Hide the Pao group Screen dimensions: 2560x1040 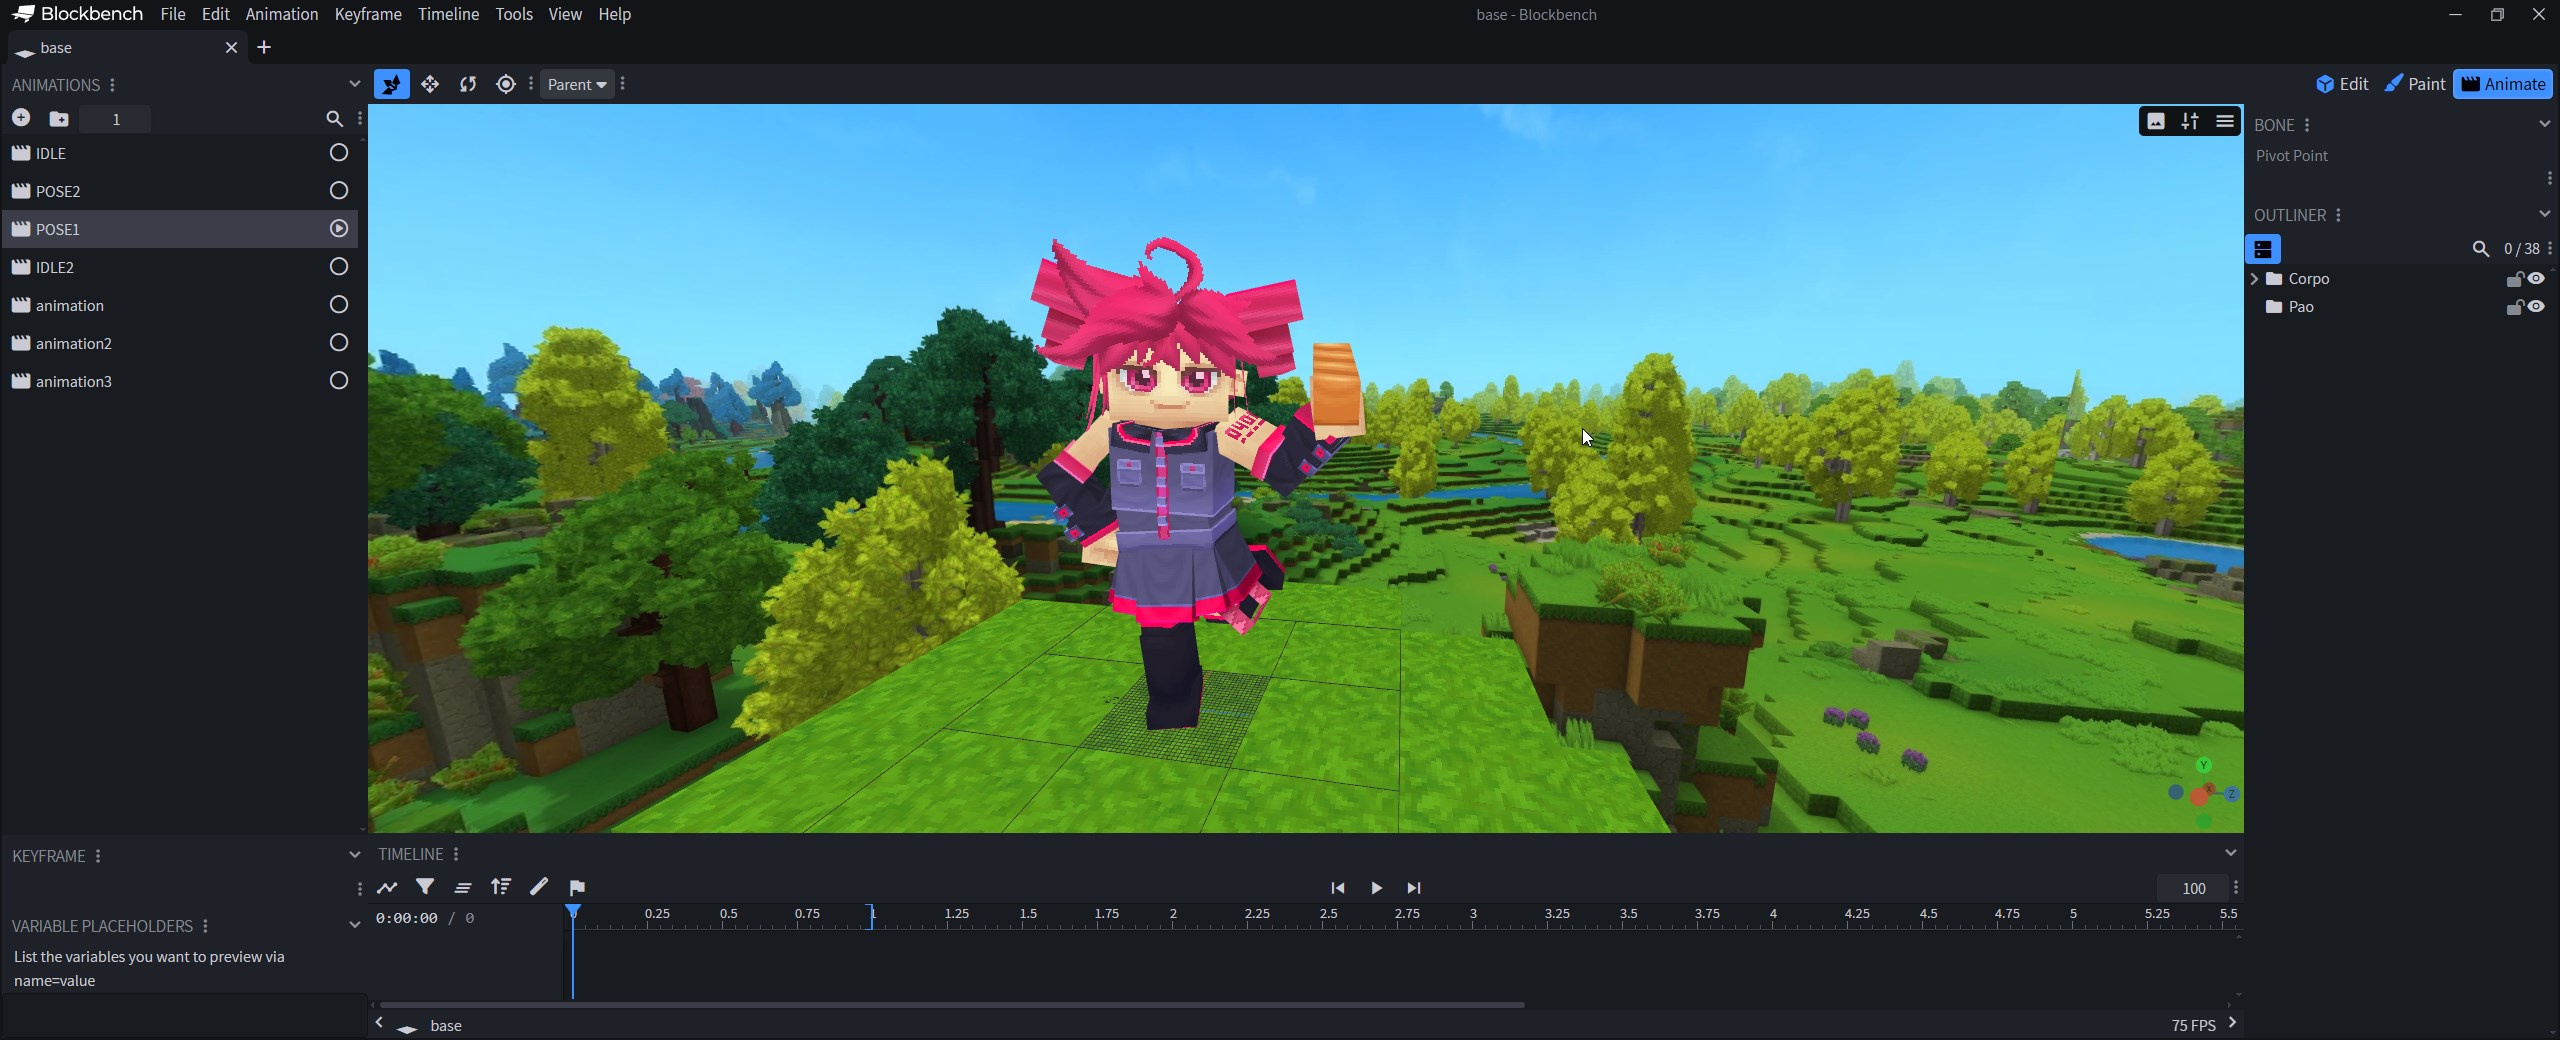[x=2536, y=307]
